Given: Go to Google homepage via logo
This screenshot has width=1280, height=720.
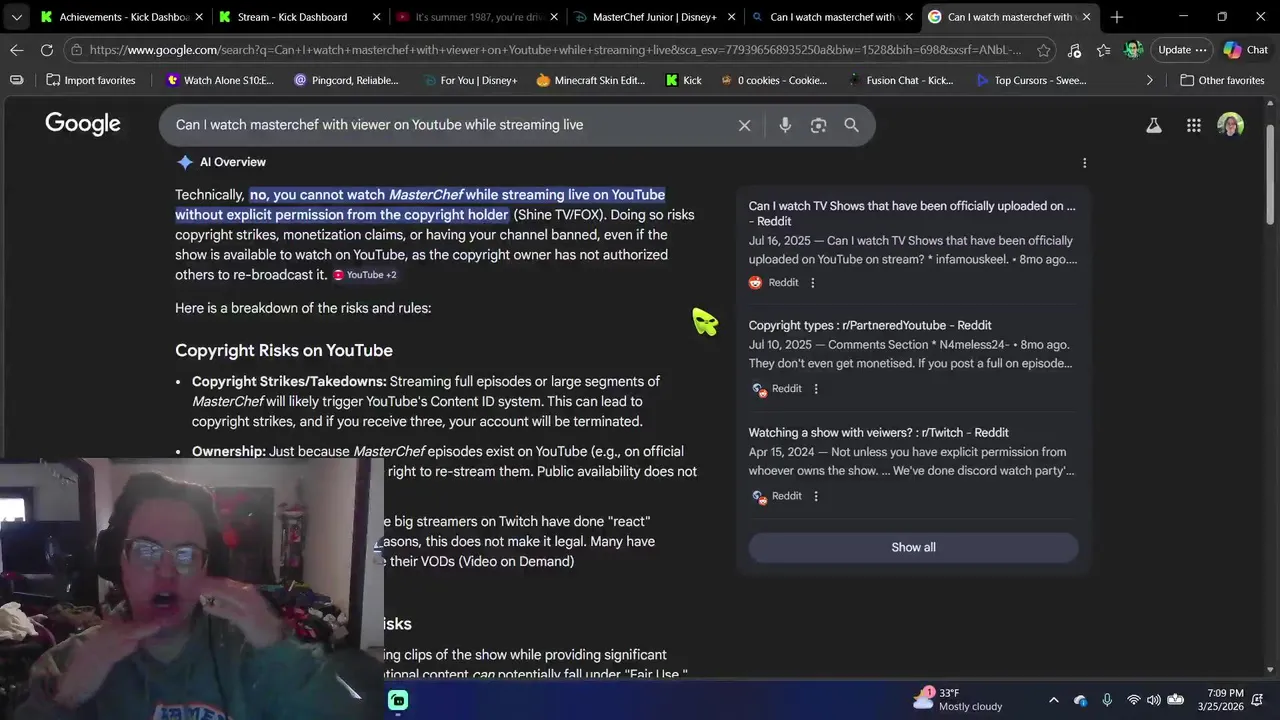Looking at the screenshot, I should [83, 124].
